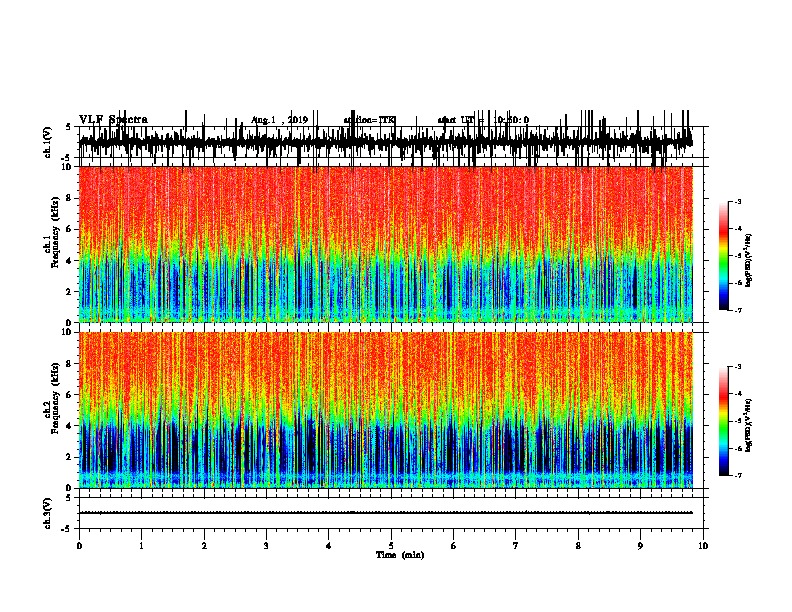Click the ch.1 colorbar log(PSD) label
The height and width of the screenshot is (612, 792).
(x=748, y=261)
